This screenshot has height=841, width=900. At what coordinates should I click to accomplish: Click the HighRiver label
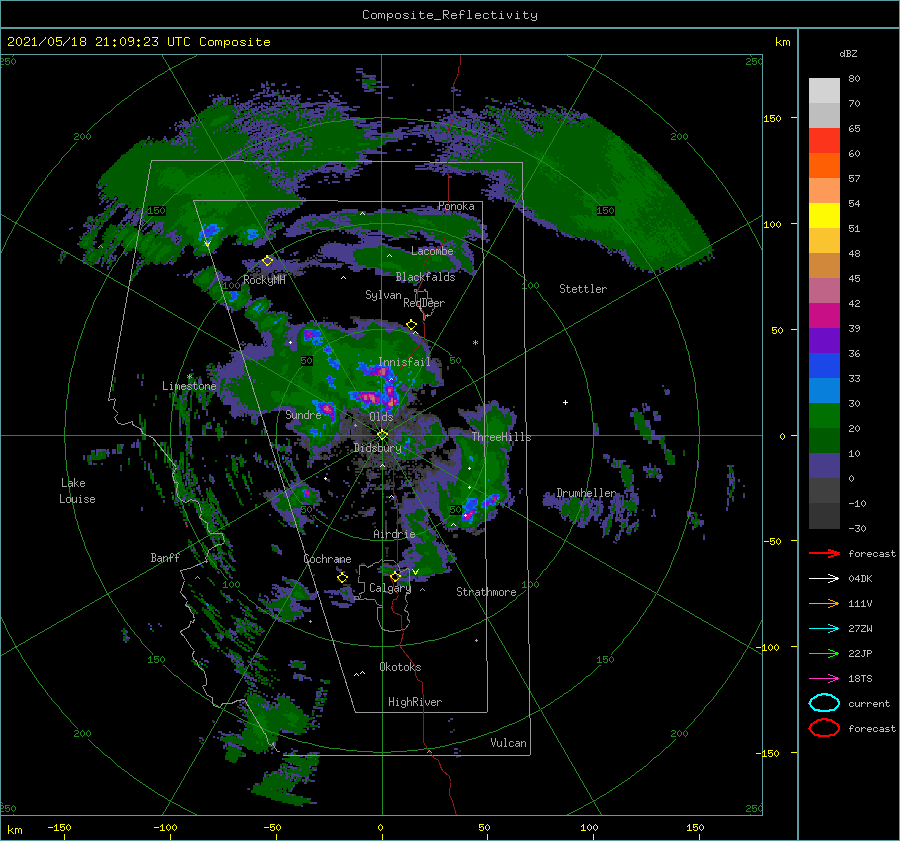(x=415, y=702)
